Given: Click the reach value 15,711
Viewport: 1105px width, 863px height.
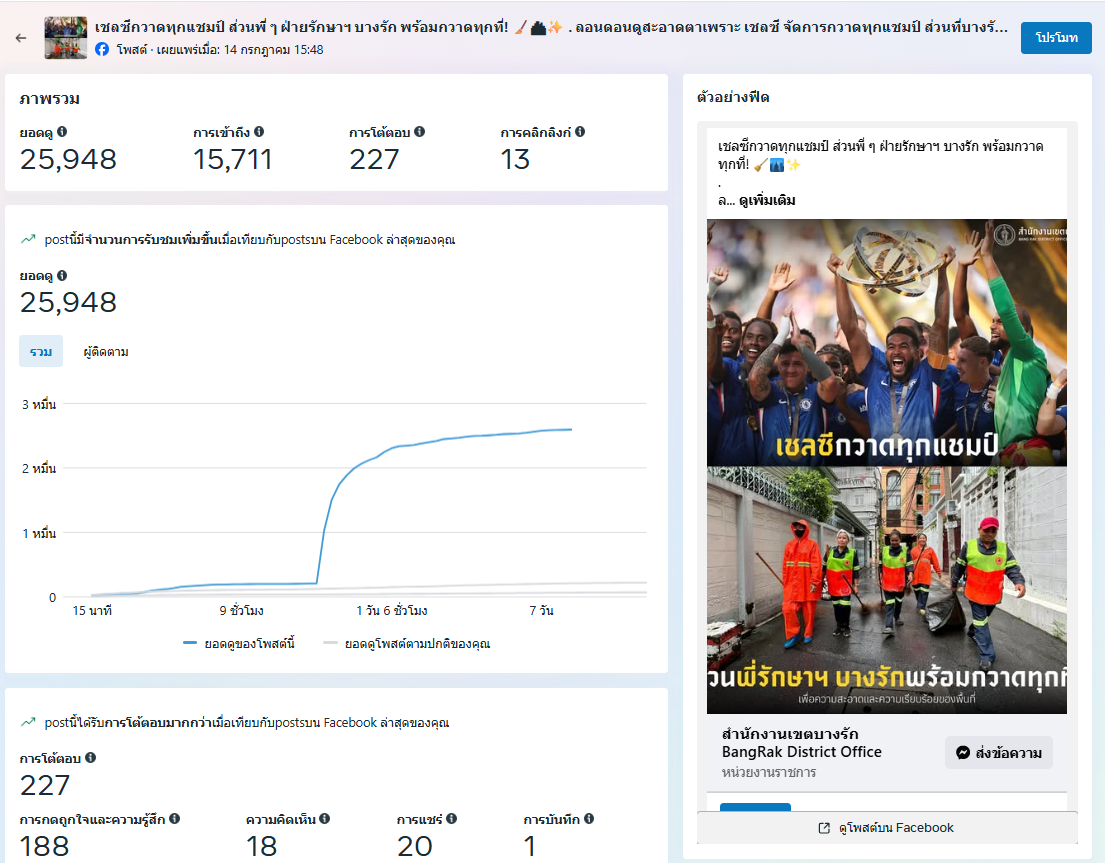Looking at the screenshot, I should [x=233, y=160].
